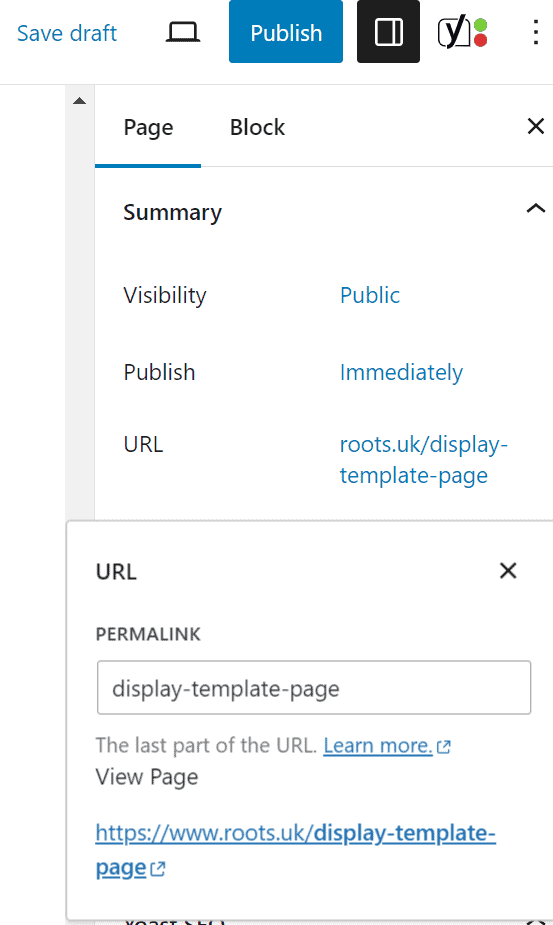Open the Immediately publish date picker
Screen dimensions: 553x925
[401, 372]
